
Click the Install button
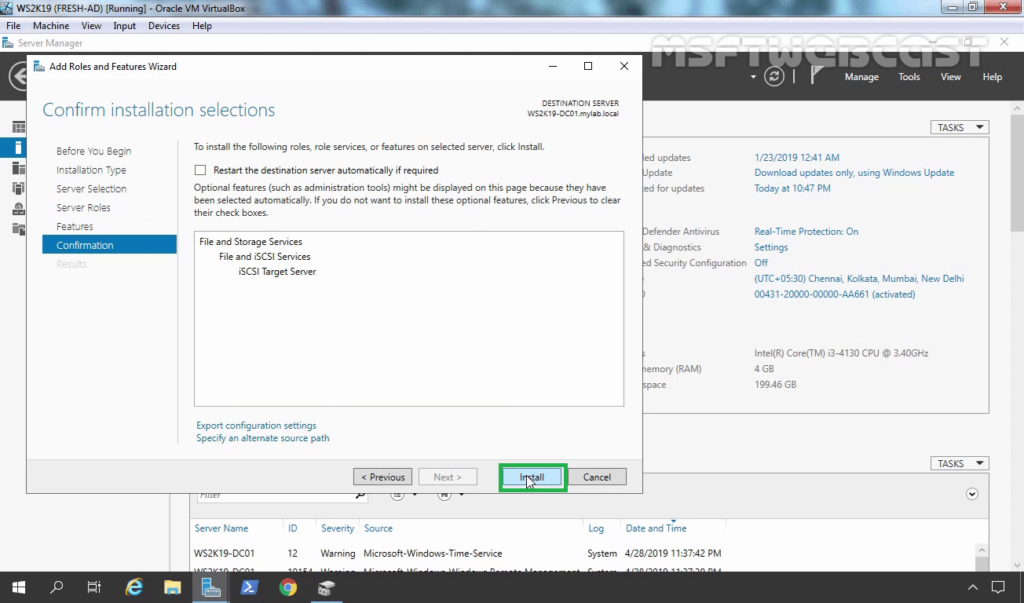coord(532,477)
